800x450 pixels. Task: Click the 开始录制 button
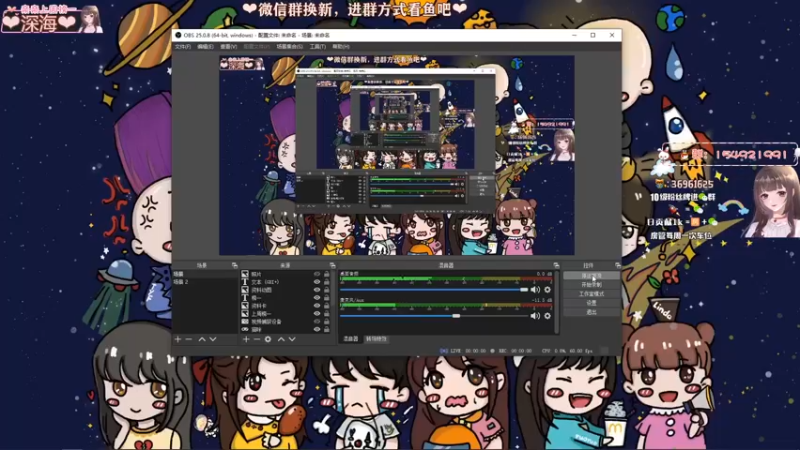(591, 285)
